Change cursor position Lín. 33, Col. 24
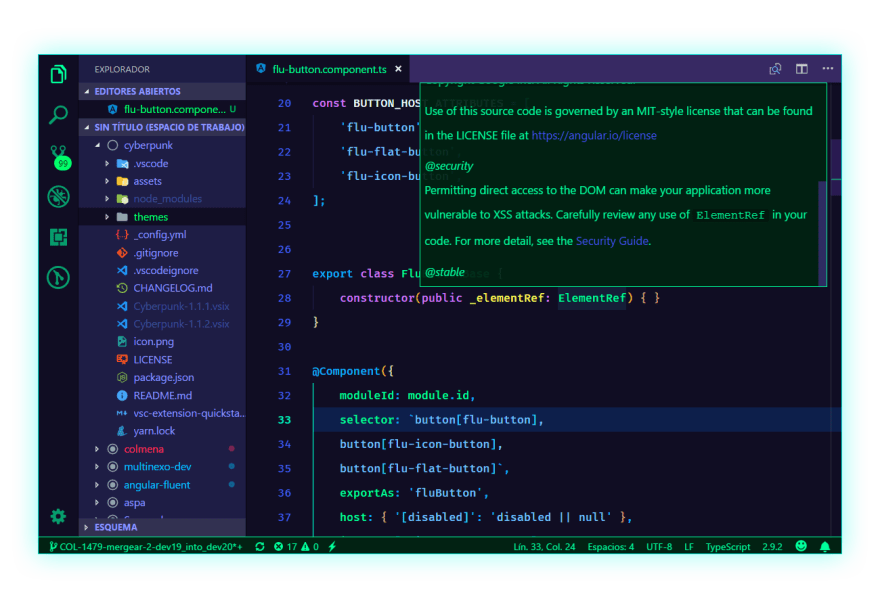The image size is (880, 609). 544,546
